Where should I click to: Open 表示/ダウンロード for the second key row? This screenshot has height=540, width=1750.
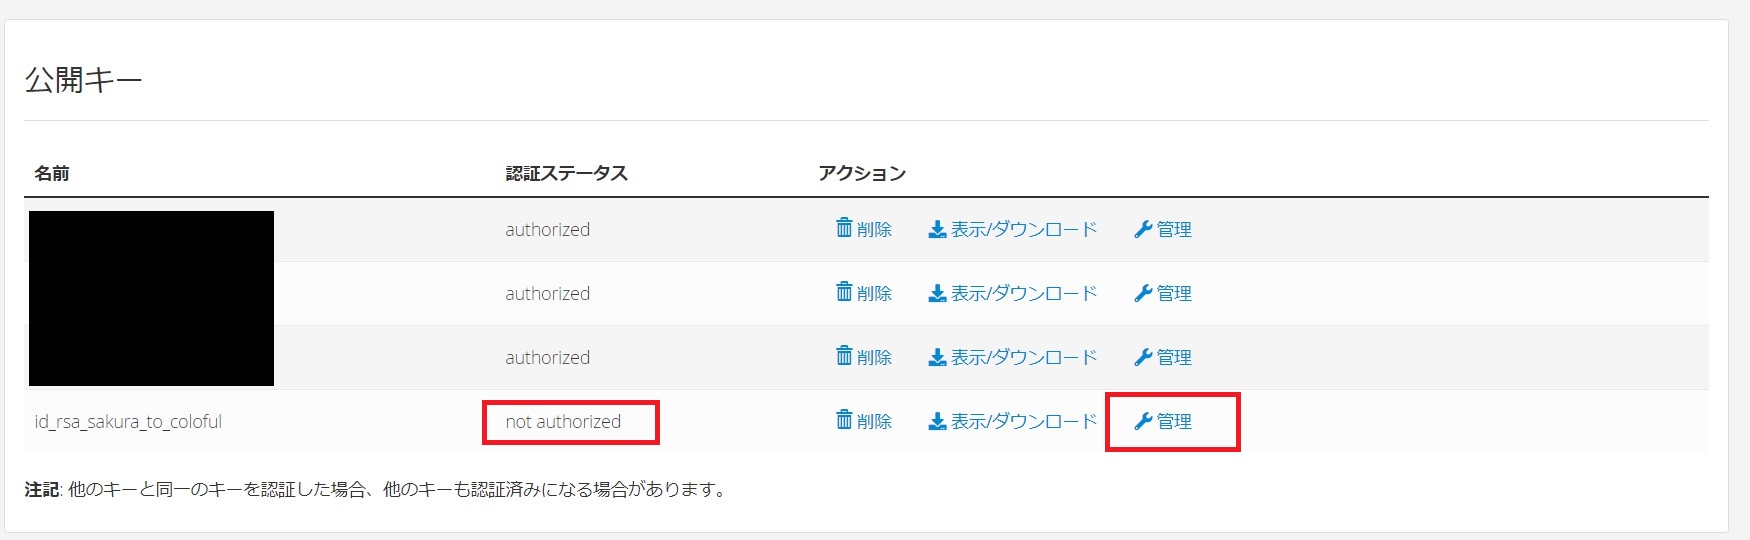[1023, 294]
